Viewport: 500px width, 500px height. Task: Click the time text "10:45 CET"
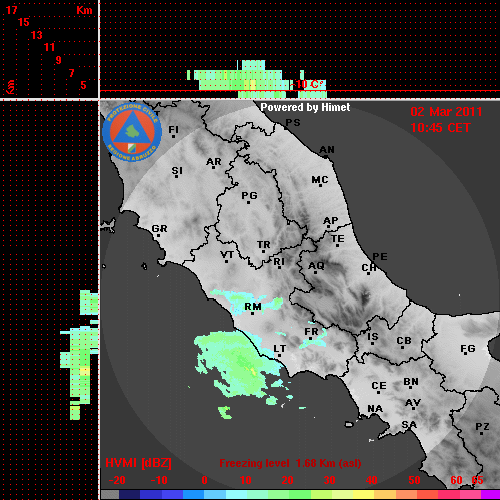[x=440, y=128]
